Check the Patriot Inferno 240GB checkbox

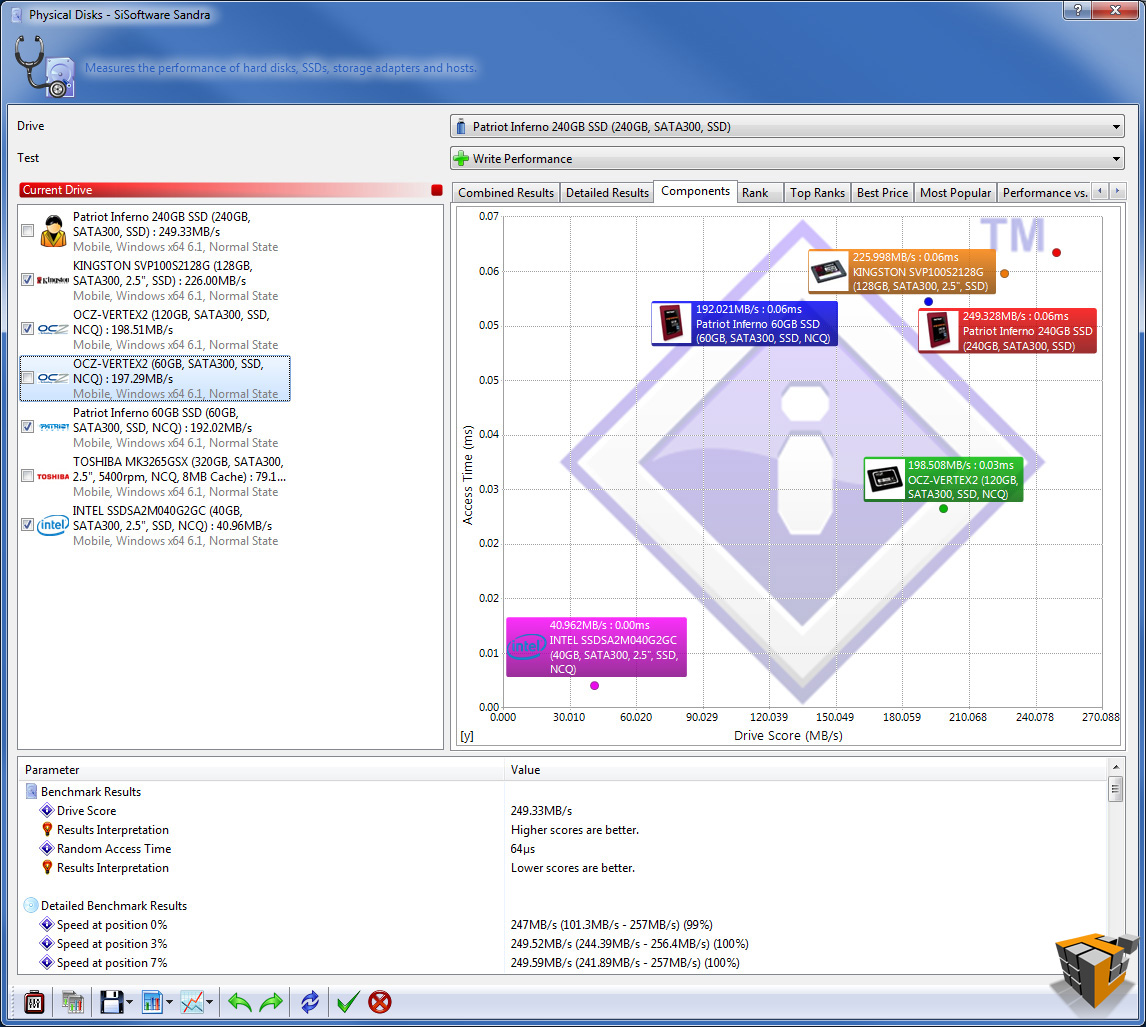tap(28, 231)
